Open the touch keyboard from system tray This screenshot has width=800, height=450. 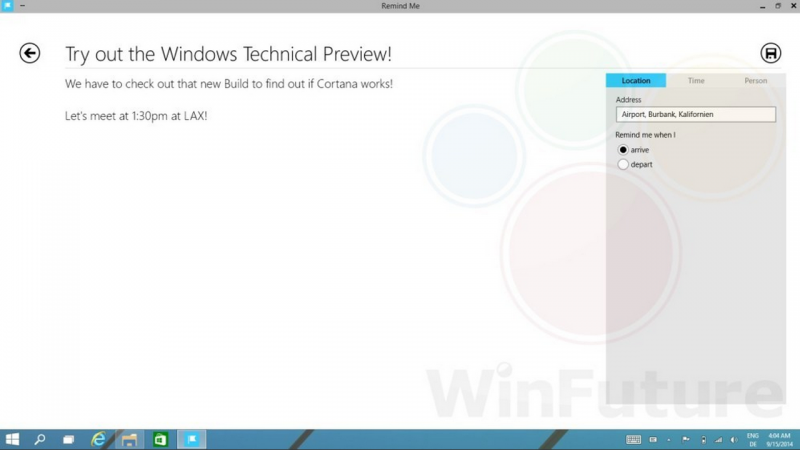[633, 439]
